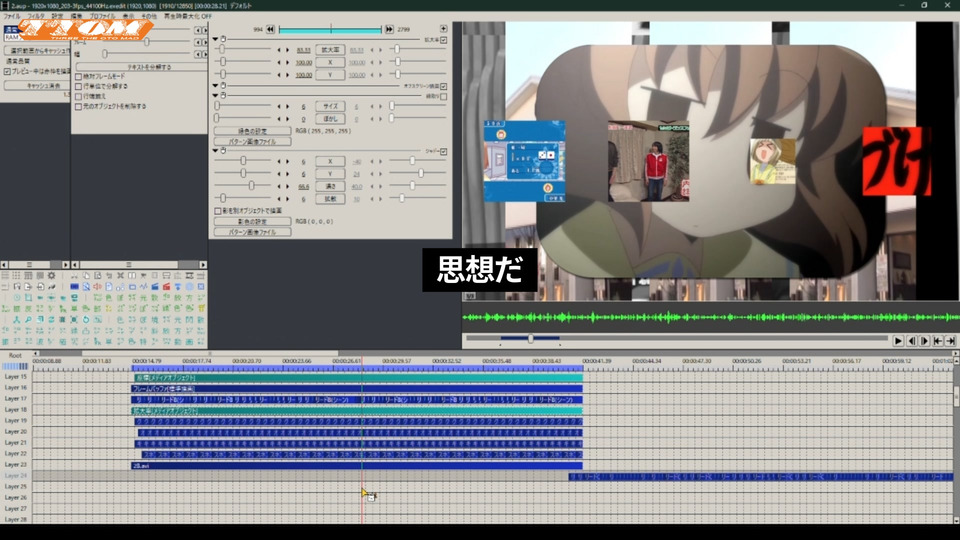Image resolution: width=960 pixels, height=540 pixels.
Task: Click the Layer 24 label
Action: pos(16,476)
